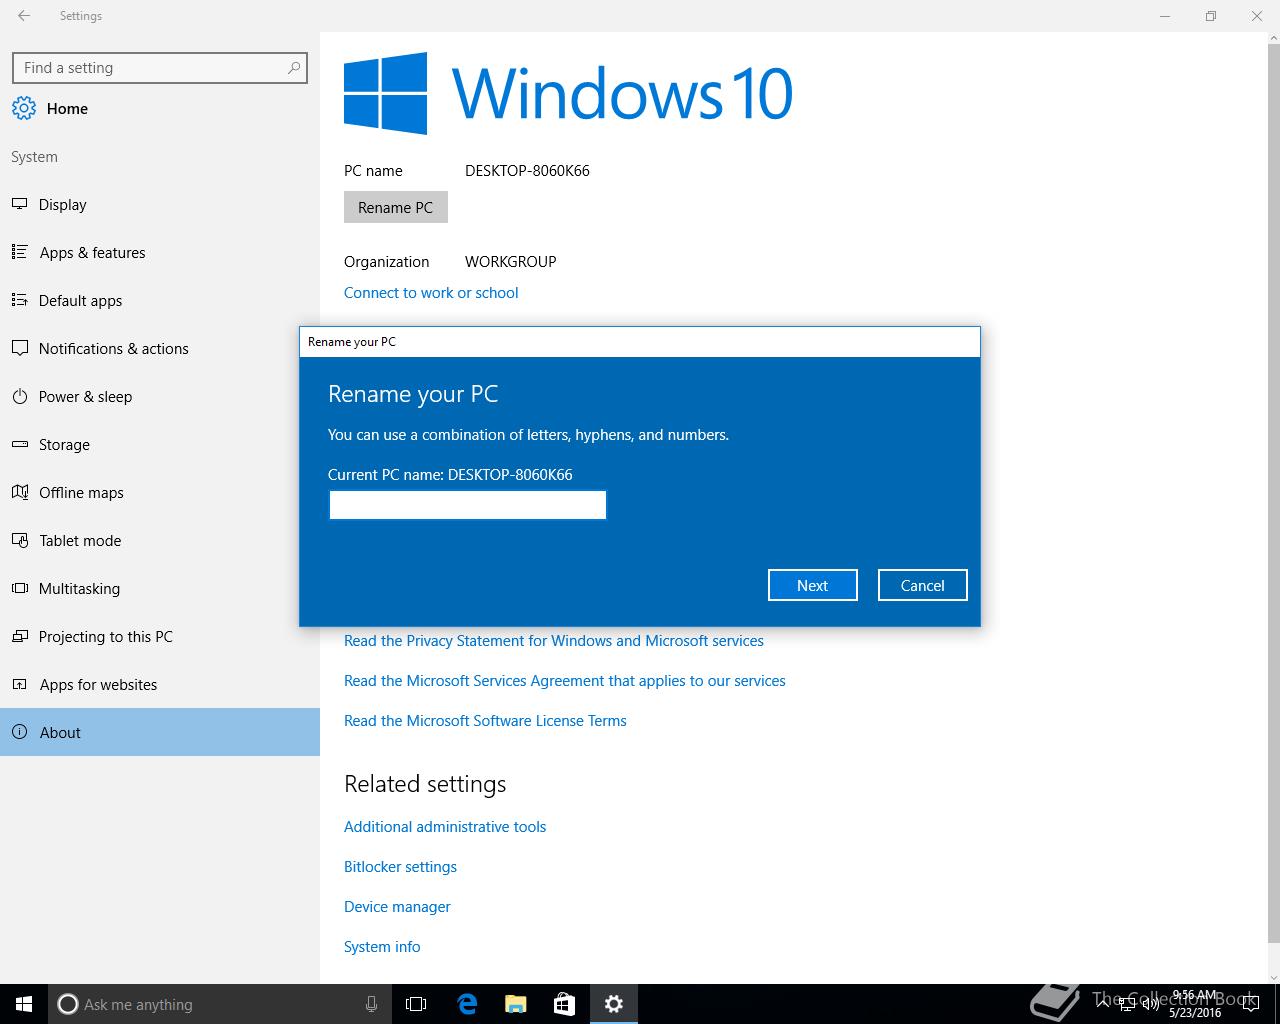This screenshot has height=1024, width=1280.
Task: Open File Explorer from taskbar
Action: [x=515, y=1004]
